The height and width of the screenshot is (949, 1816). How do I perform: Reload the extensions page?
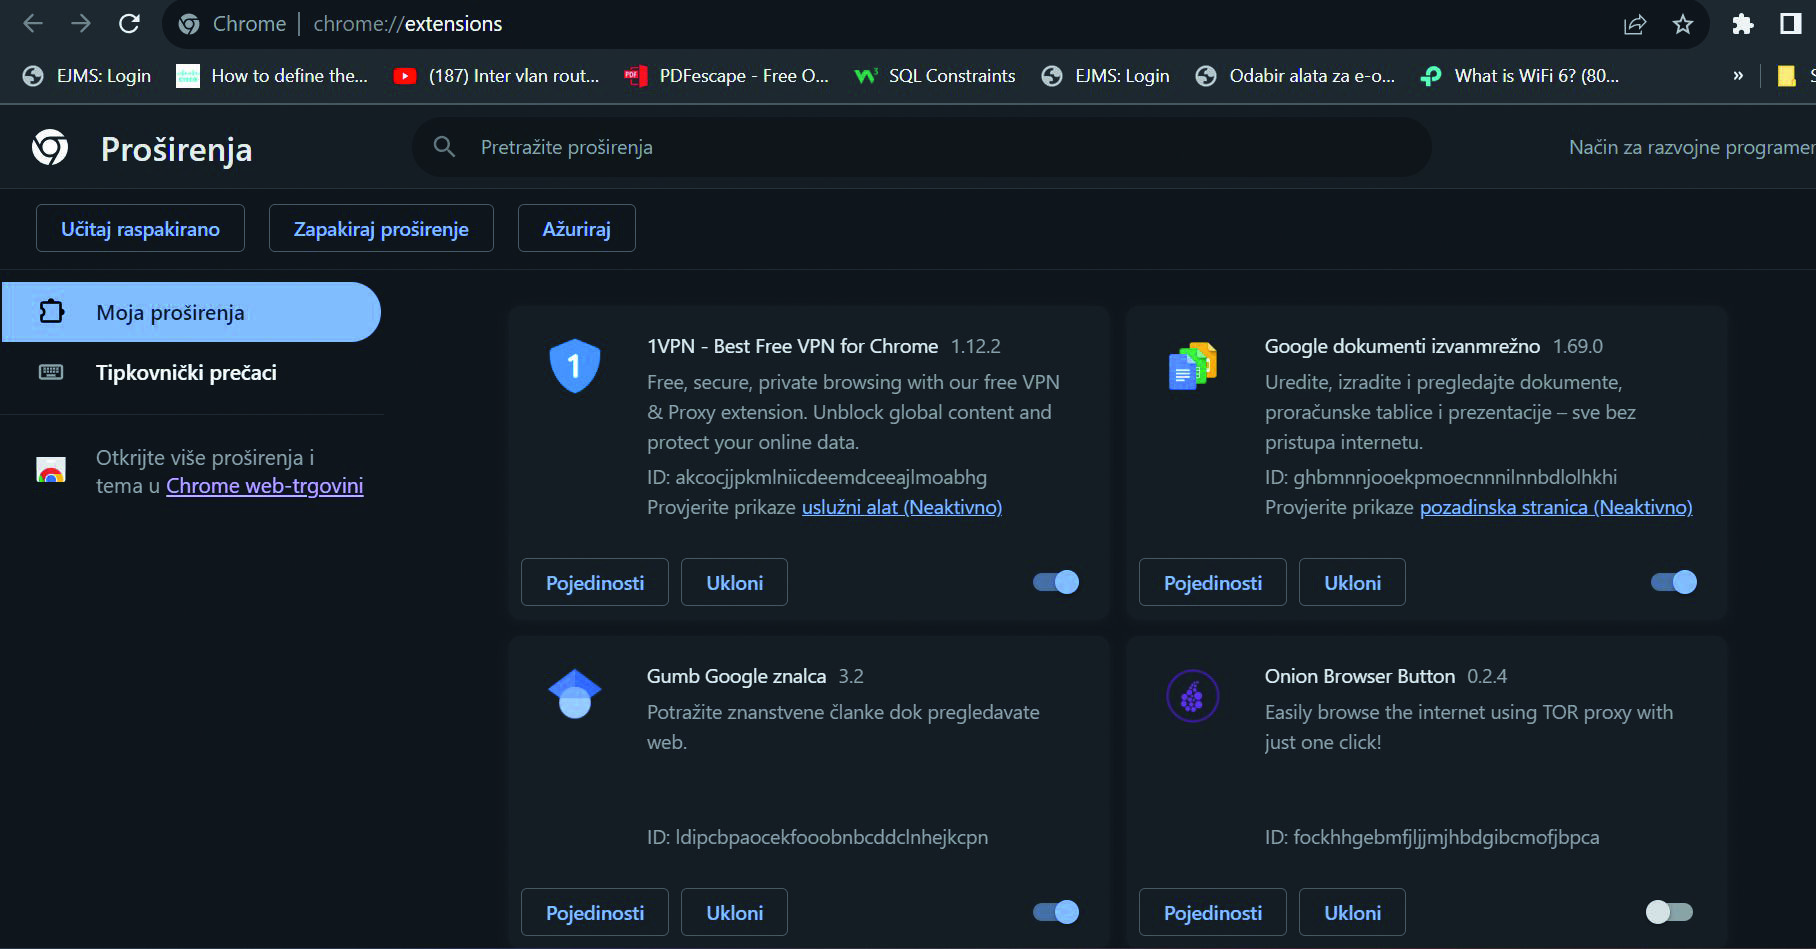[129, 24]
